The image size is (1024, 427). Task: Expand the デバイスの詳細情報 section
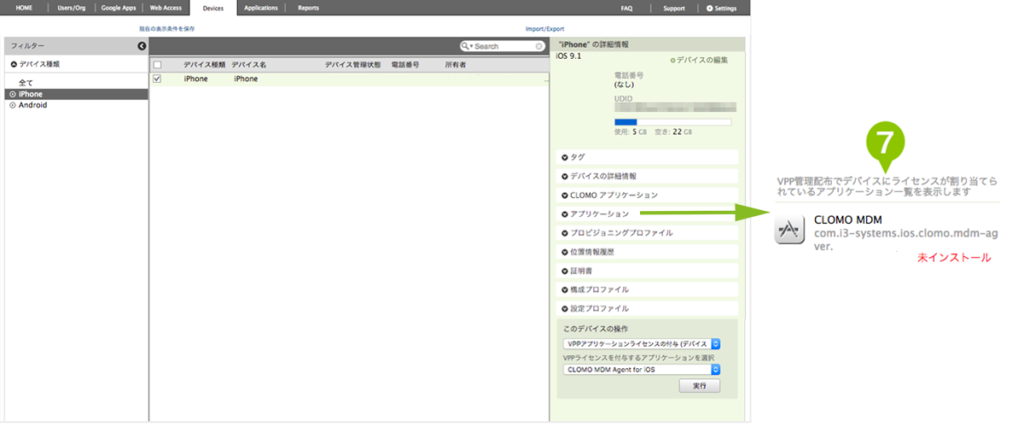click(x=647, y=176)
